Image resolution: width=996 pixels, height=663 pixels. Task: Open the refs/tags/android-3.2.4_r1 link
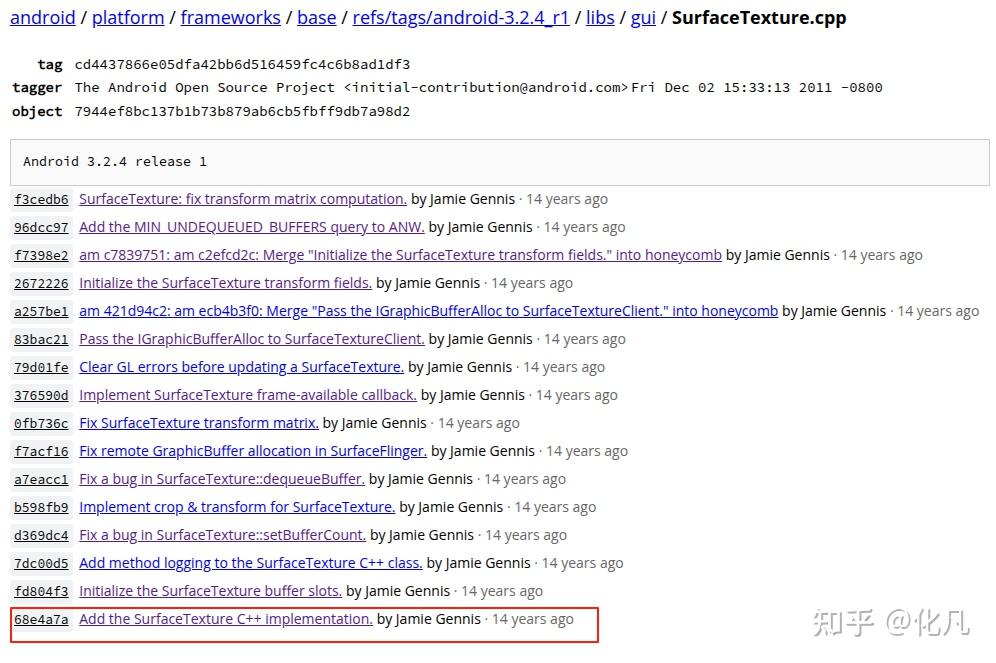(x=460, y=17)
